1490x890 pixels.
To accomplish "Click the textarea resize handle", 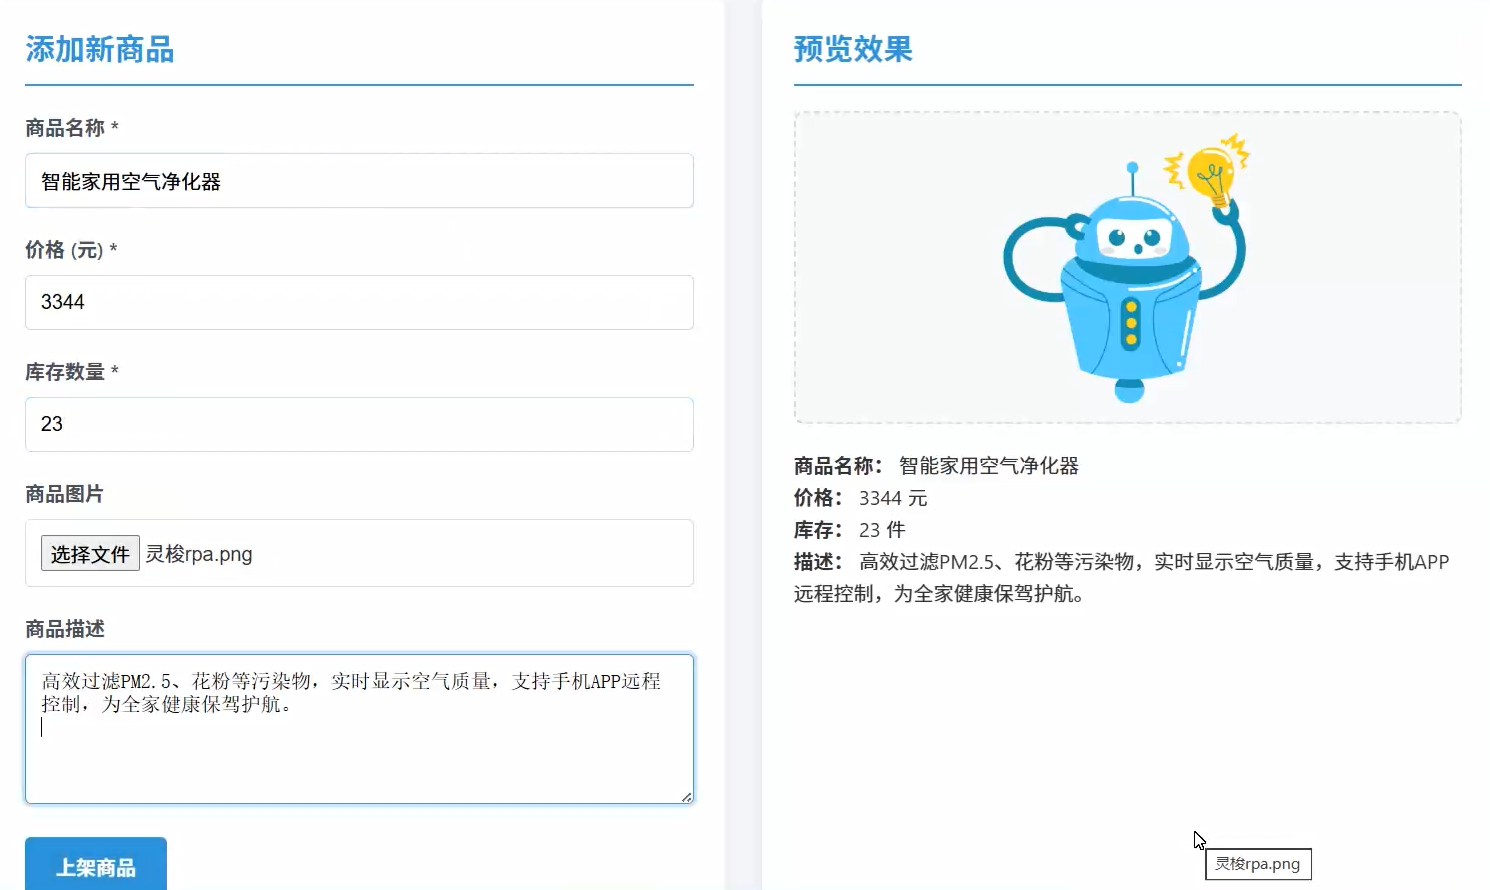I will coord(688,797).
